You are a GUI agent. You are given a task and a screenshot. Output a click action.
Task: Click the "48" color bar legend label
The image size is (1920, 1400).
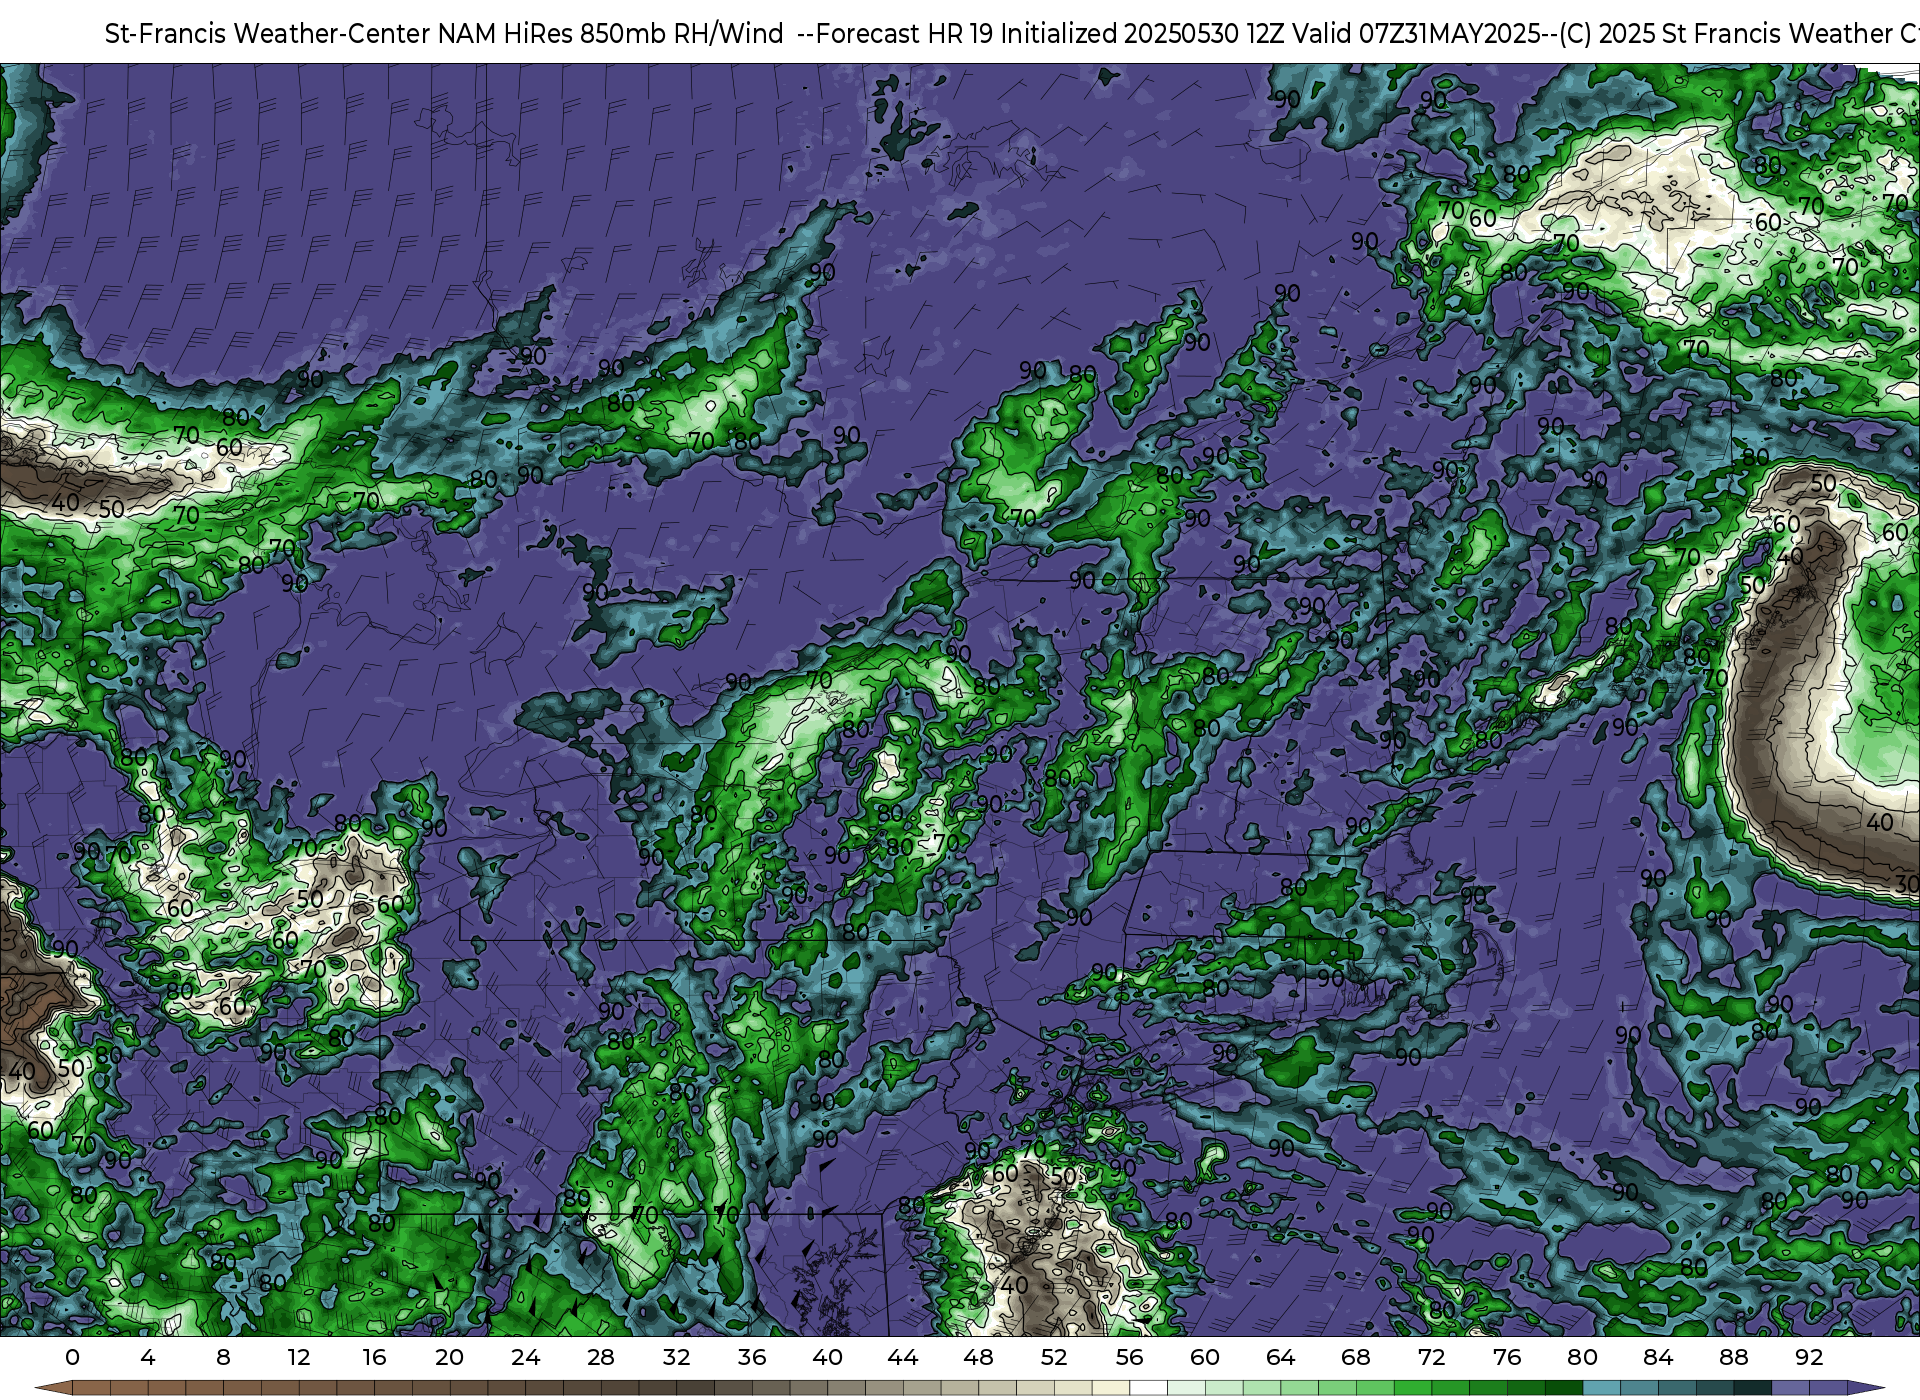pos(978,1357)
